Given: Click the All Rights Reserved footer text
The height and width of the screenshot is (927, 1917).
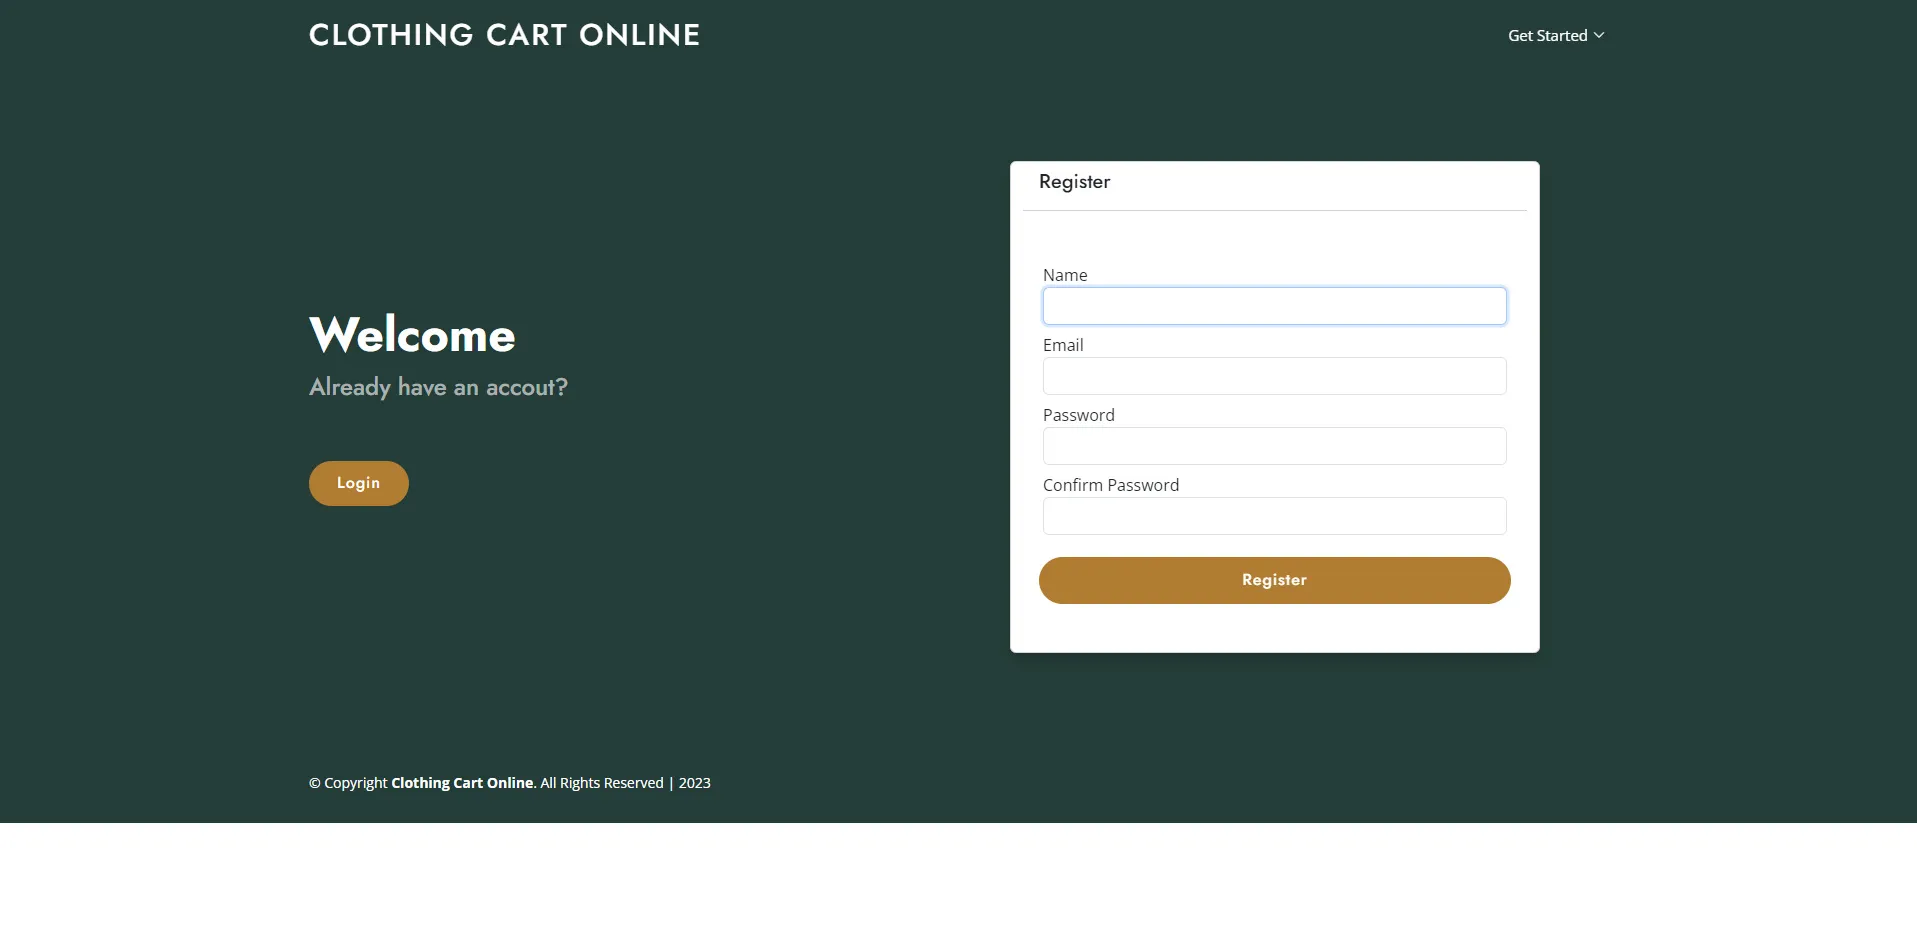Looking at the screenshot, I should [x=602, y=783].
